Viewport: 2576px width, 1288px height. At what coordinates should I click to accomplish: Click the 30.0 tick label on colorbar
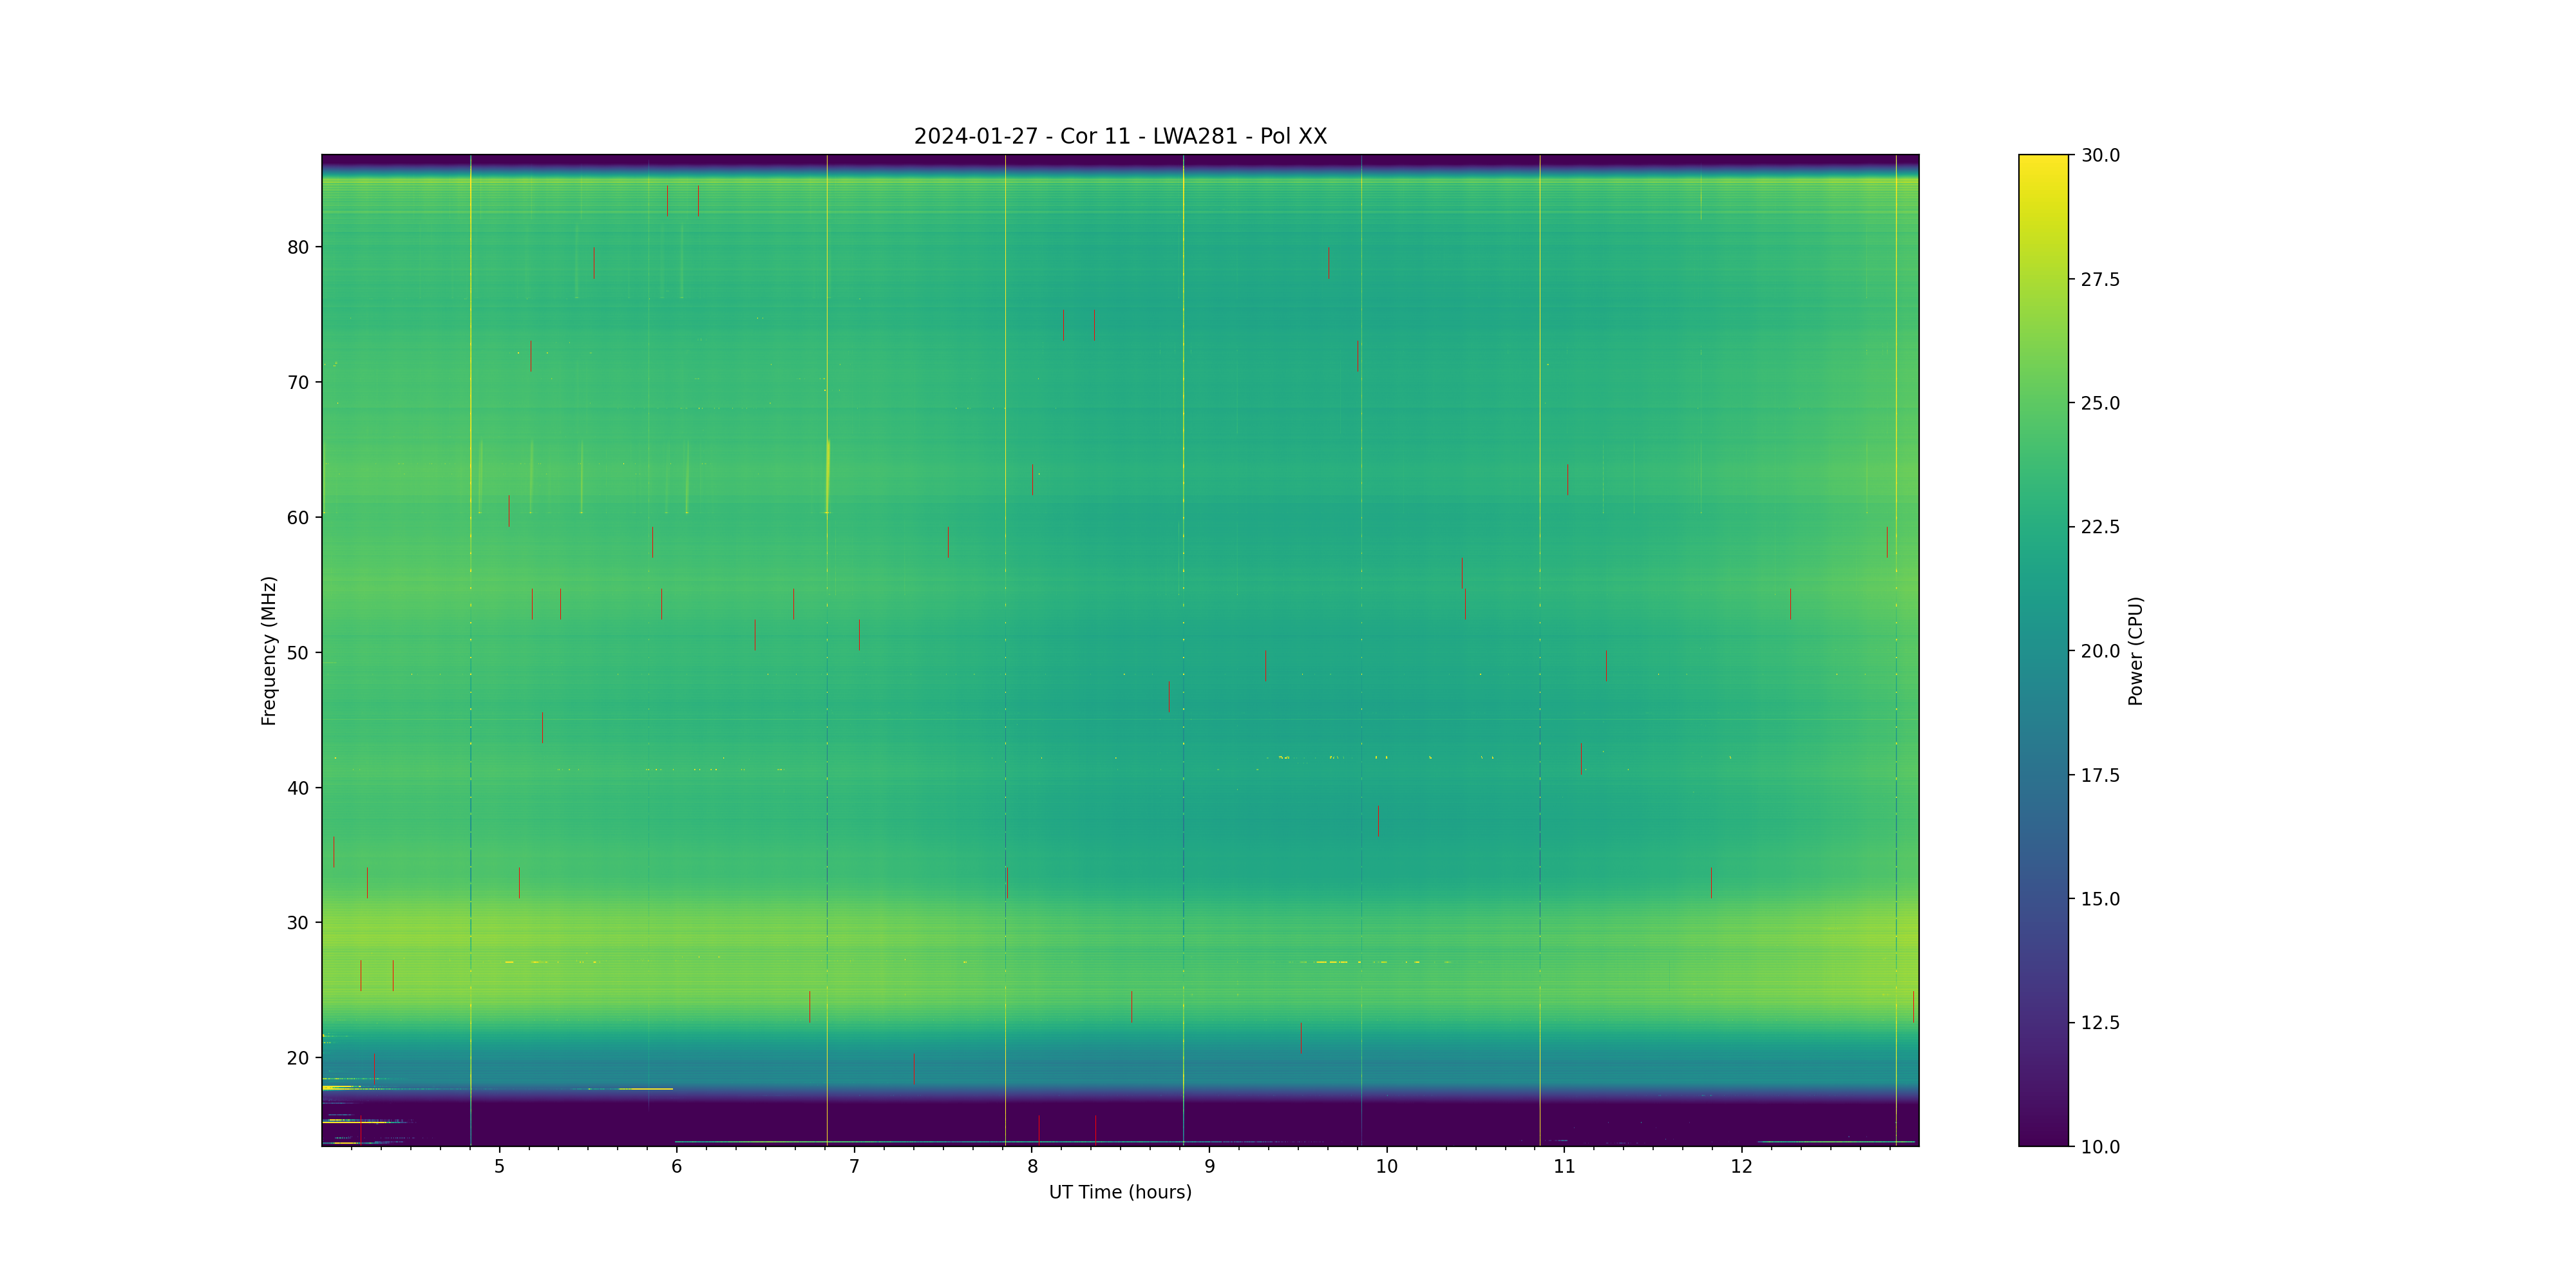point(2099,155)
